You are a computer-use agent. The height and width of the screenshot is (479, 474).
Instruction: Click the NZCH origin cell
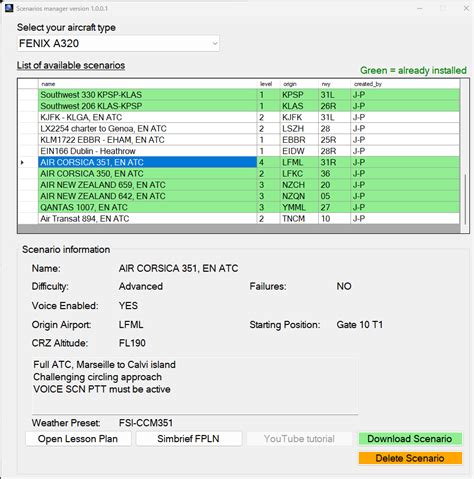(299, 185)
